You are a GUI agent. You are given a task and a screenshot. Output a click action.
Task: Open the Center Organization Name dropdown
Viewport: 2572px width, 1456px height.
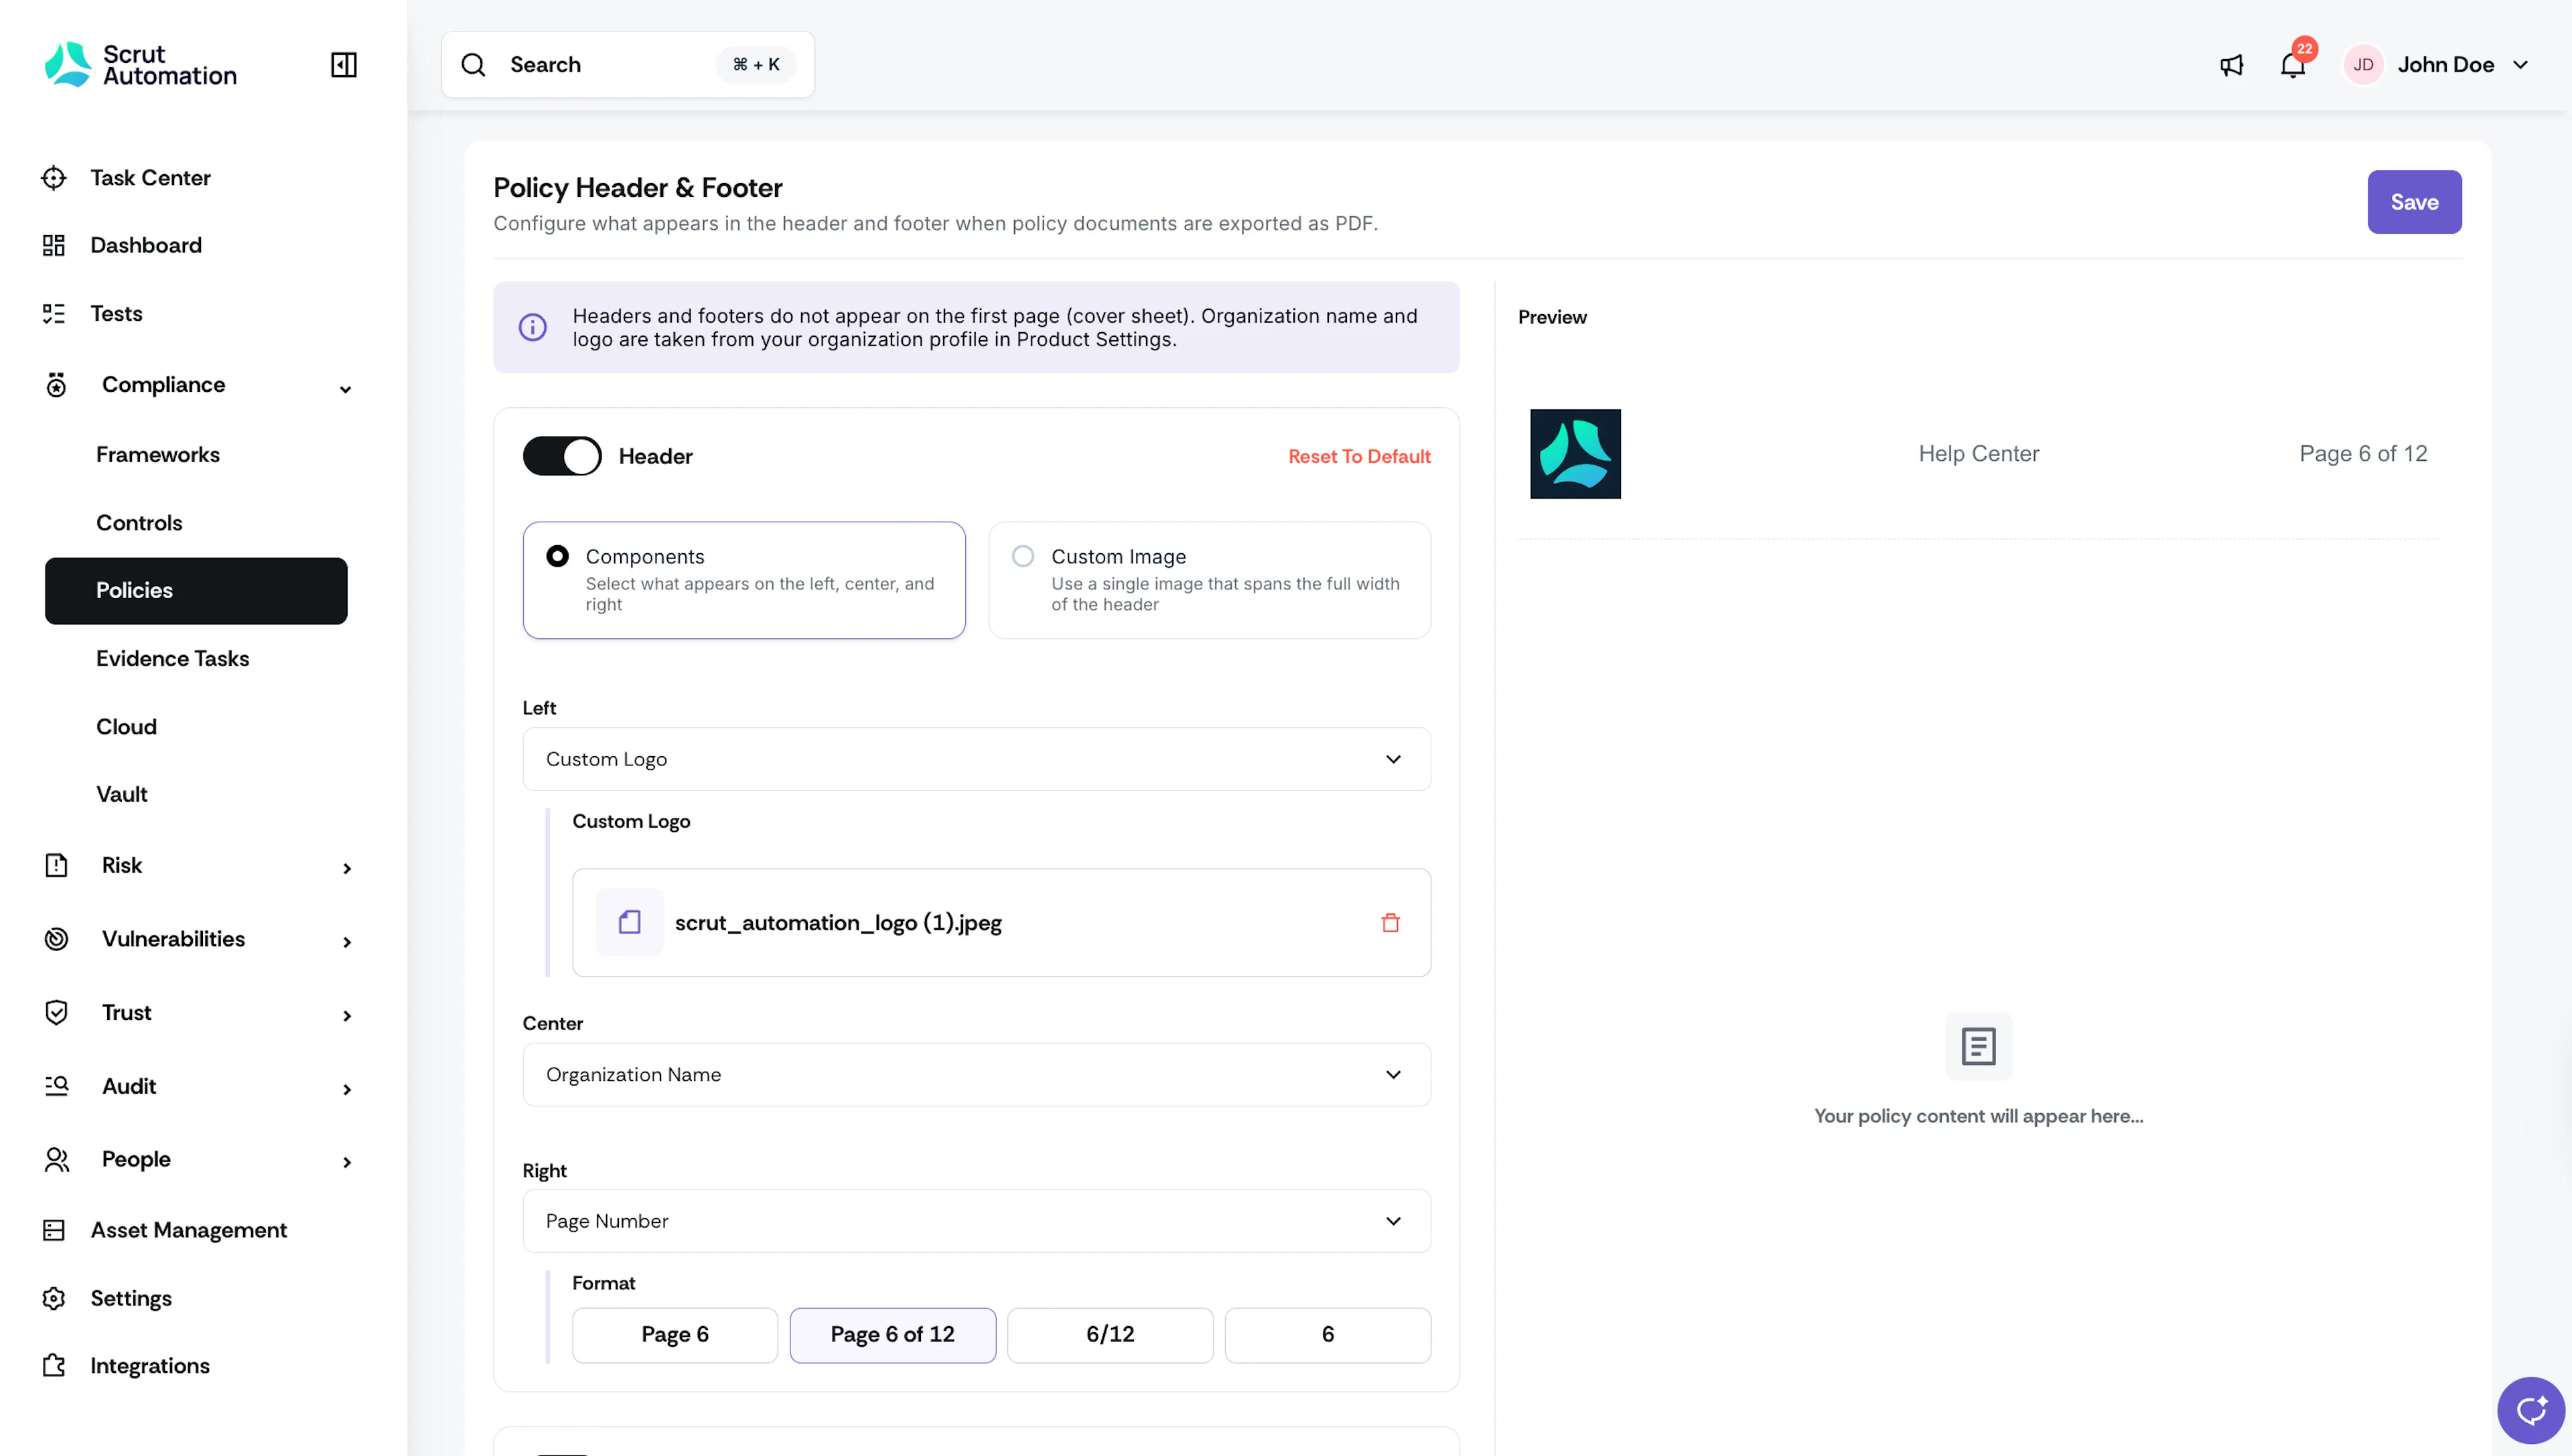[x=976, y=1074]
